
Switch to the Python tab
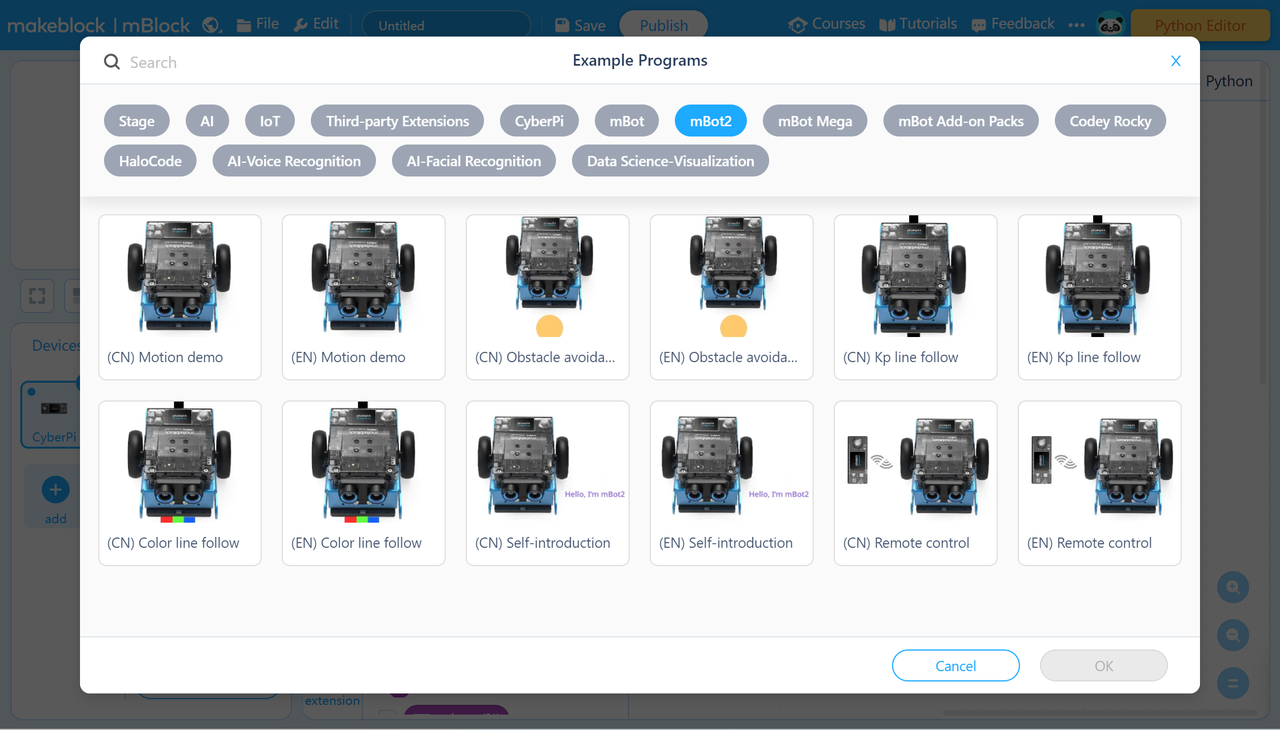pos(1229,81)
